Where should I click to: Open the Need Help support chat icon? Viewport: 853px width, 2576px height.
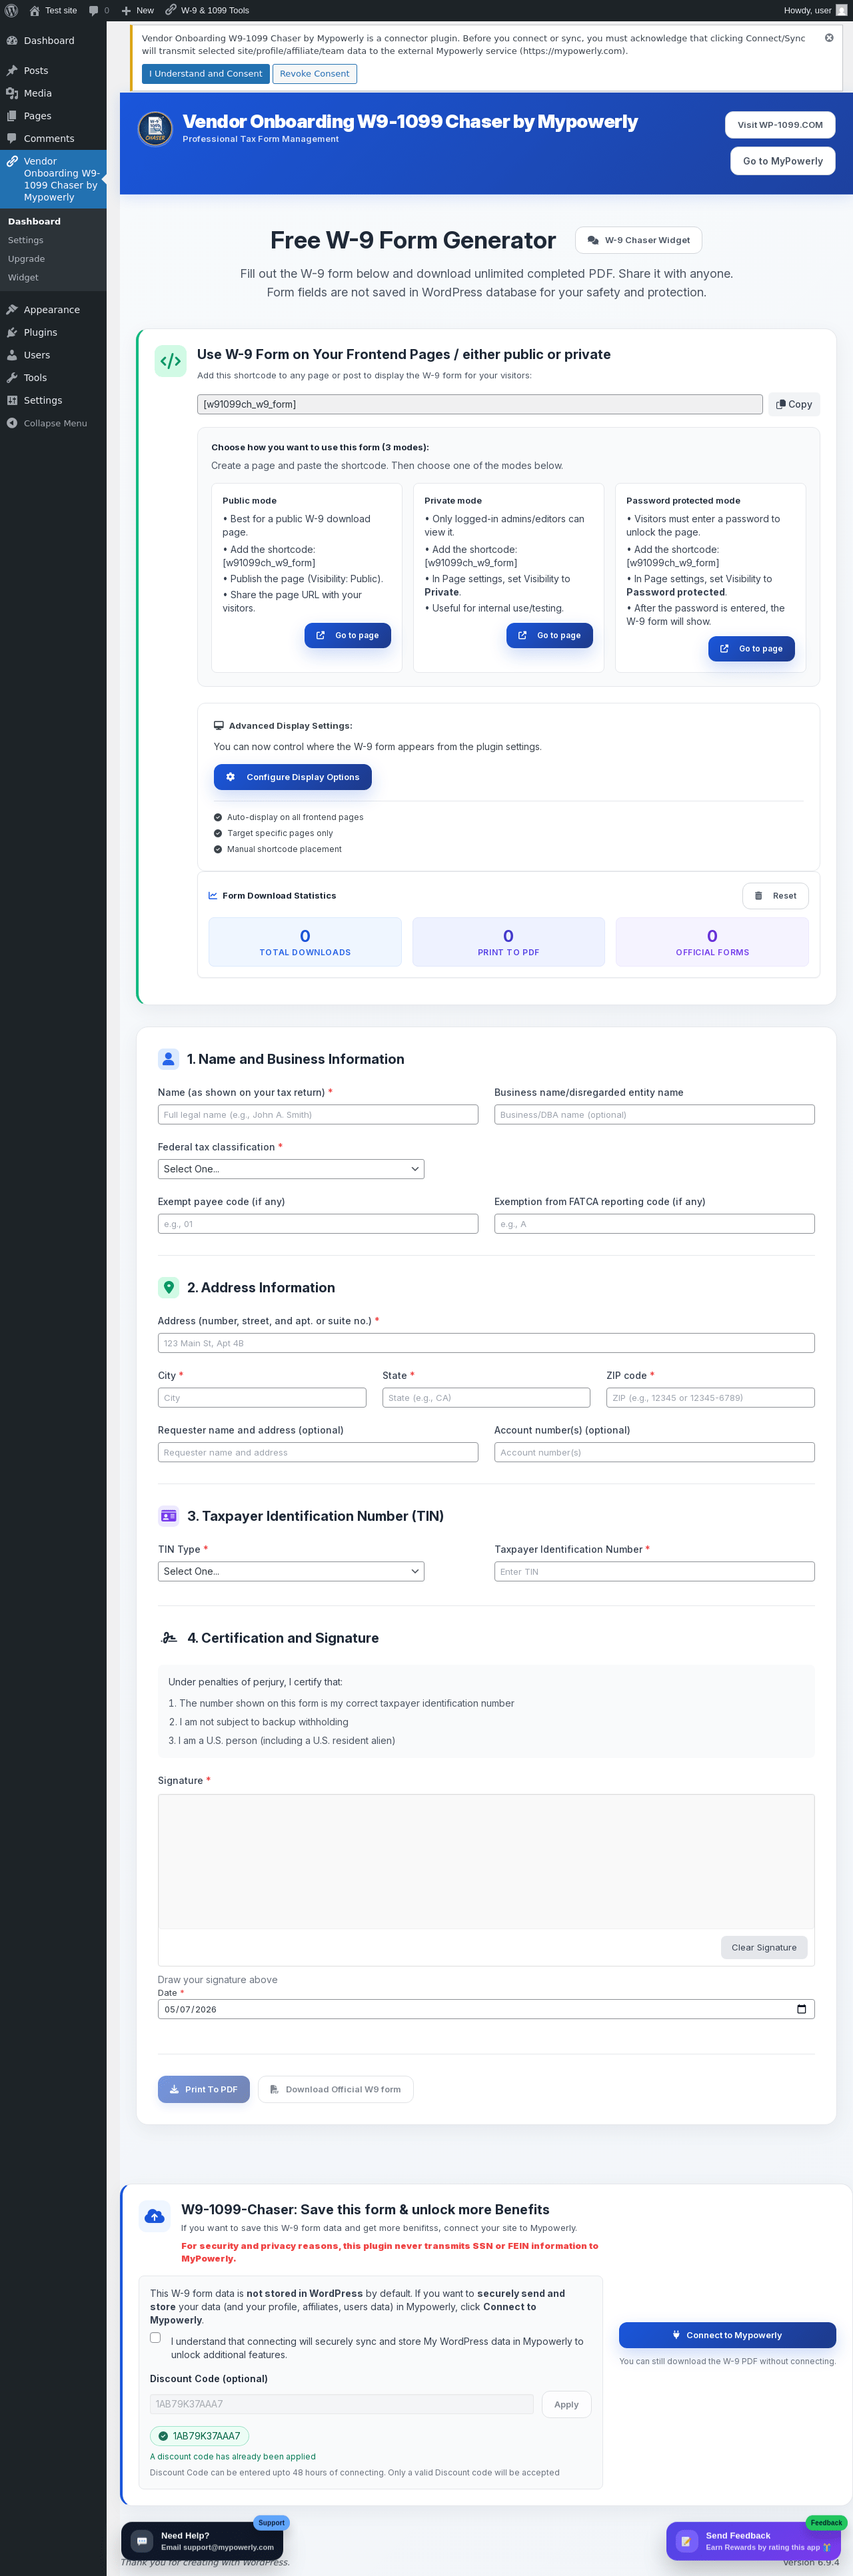(x=142, y=2540)
